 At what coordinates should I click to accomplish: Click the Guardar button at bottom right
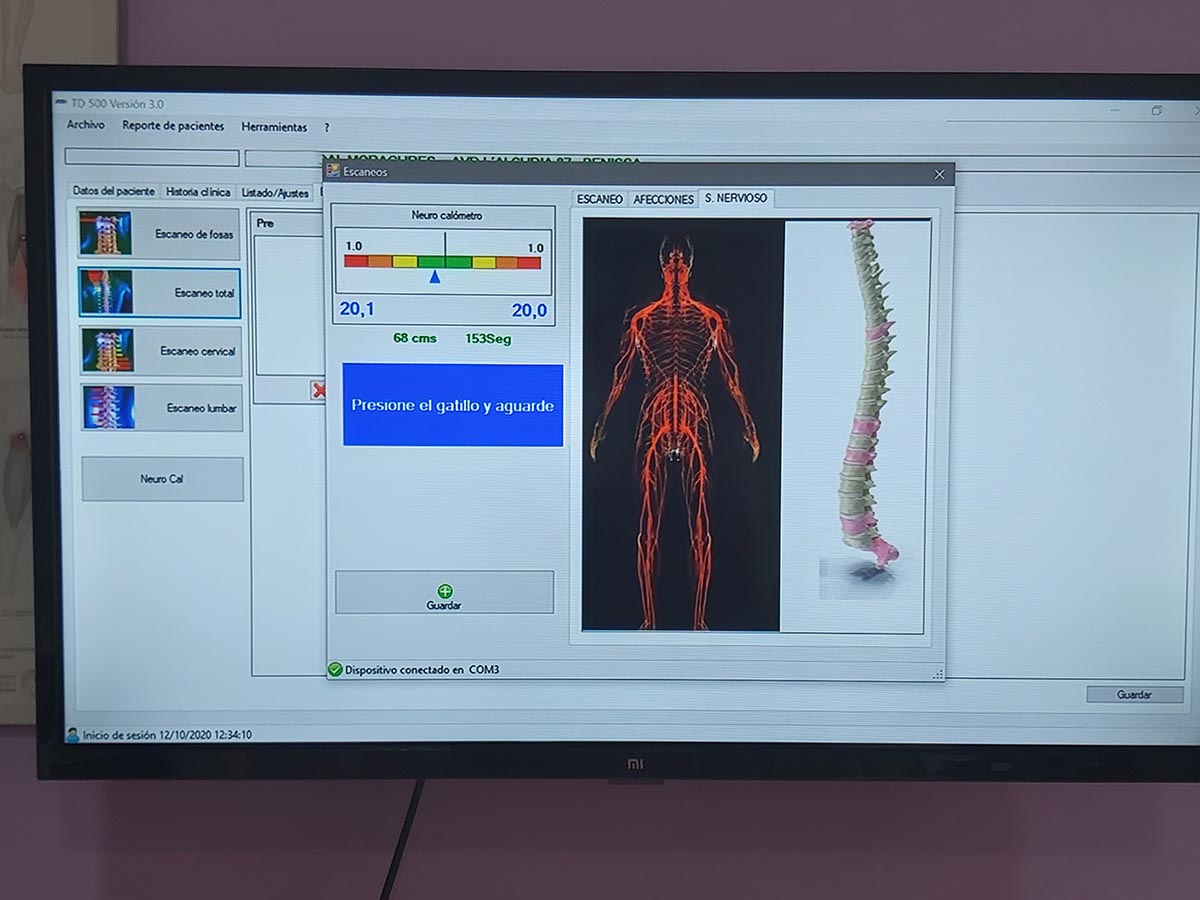pos(1134,694)
